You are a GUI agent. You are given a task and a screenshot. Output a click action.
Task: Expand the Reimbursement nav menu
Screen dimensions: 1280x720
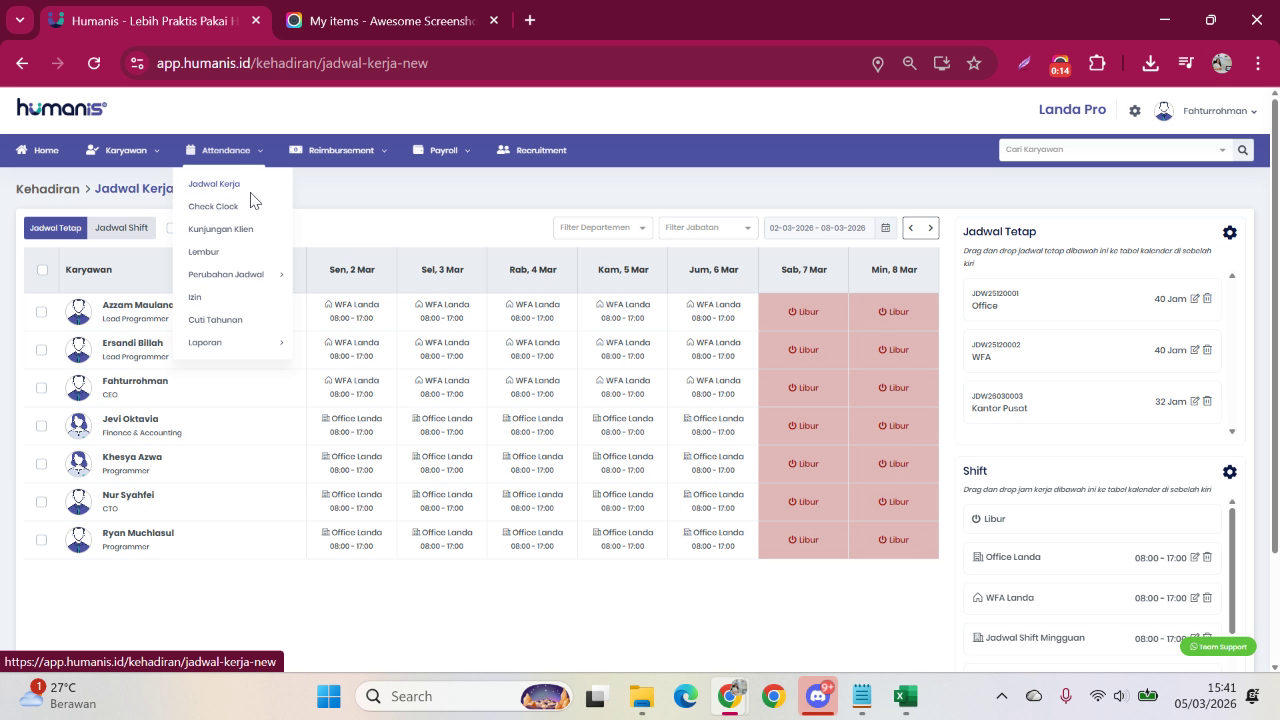[338, 150]
